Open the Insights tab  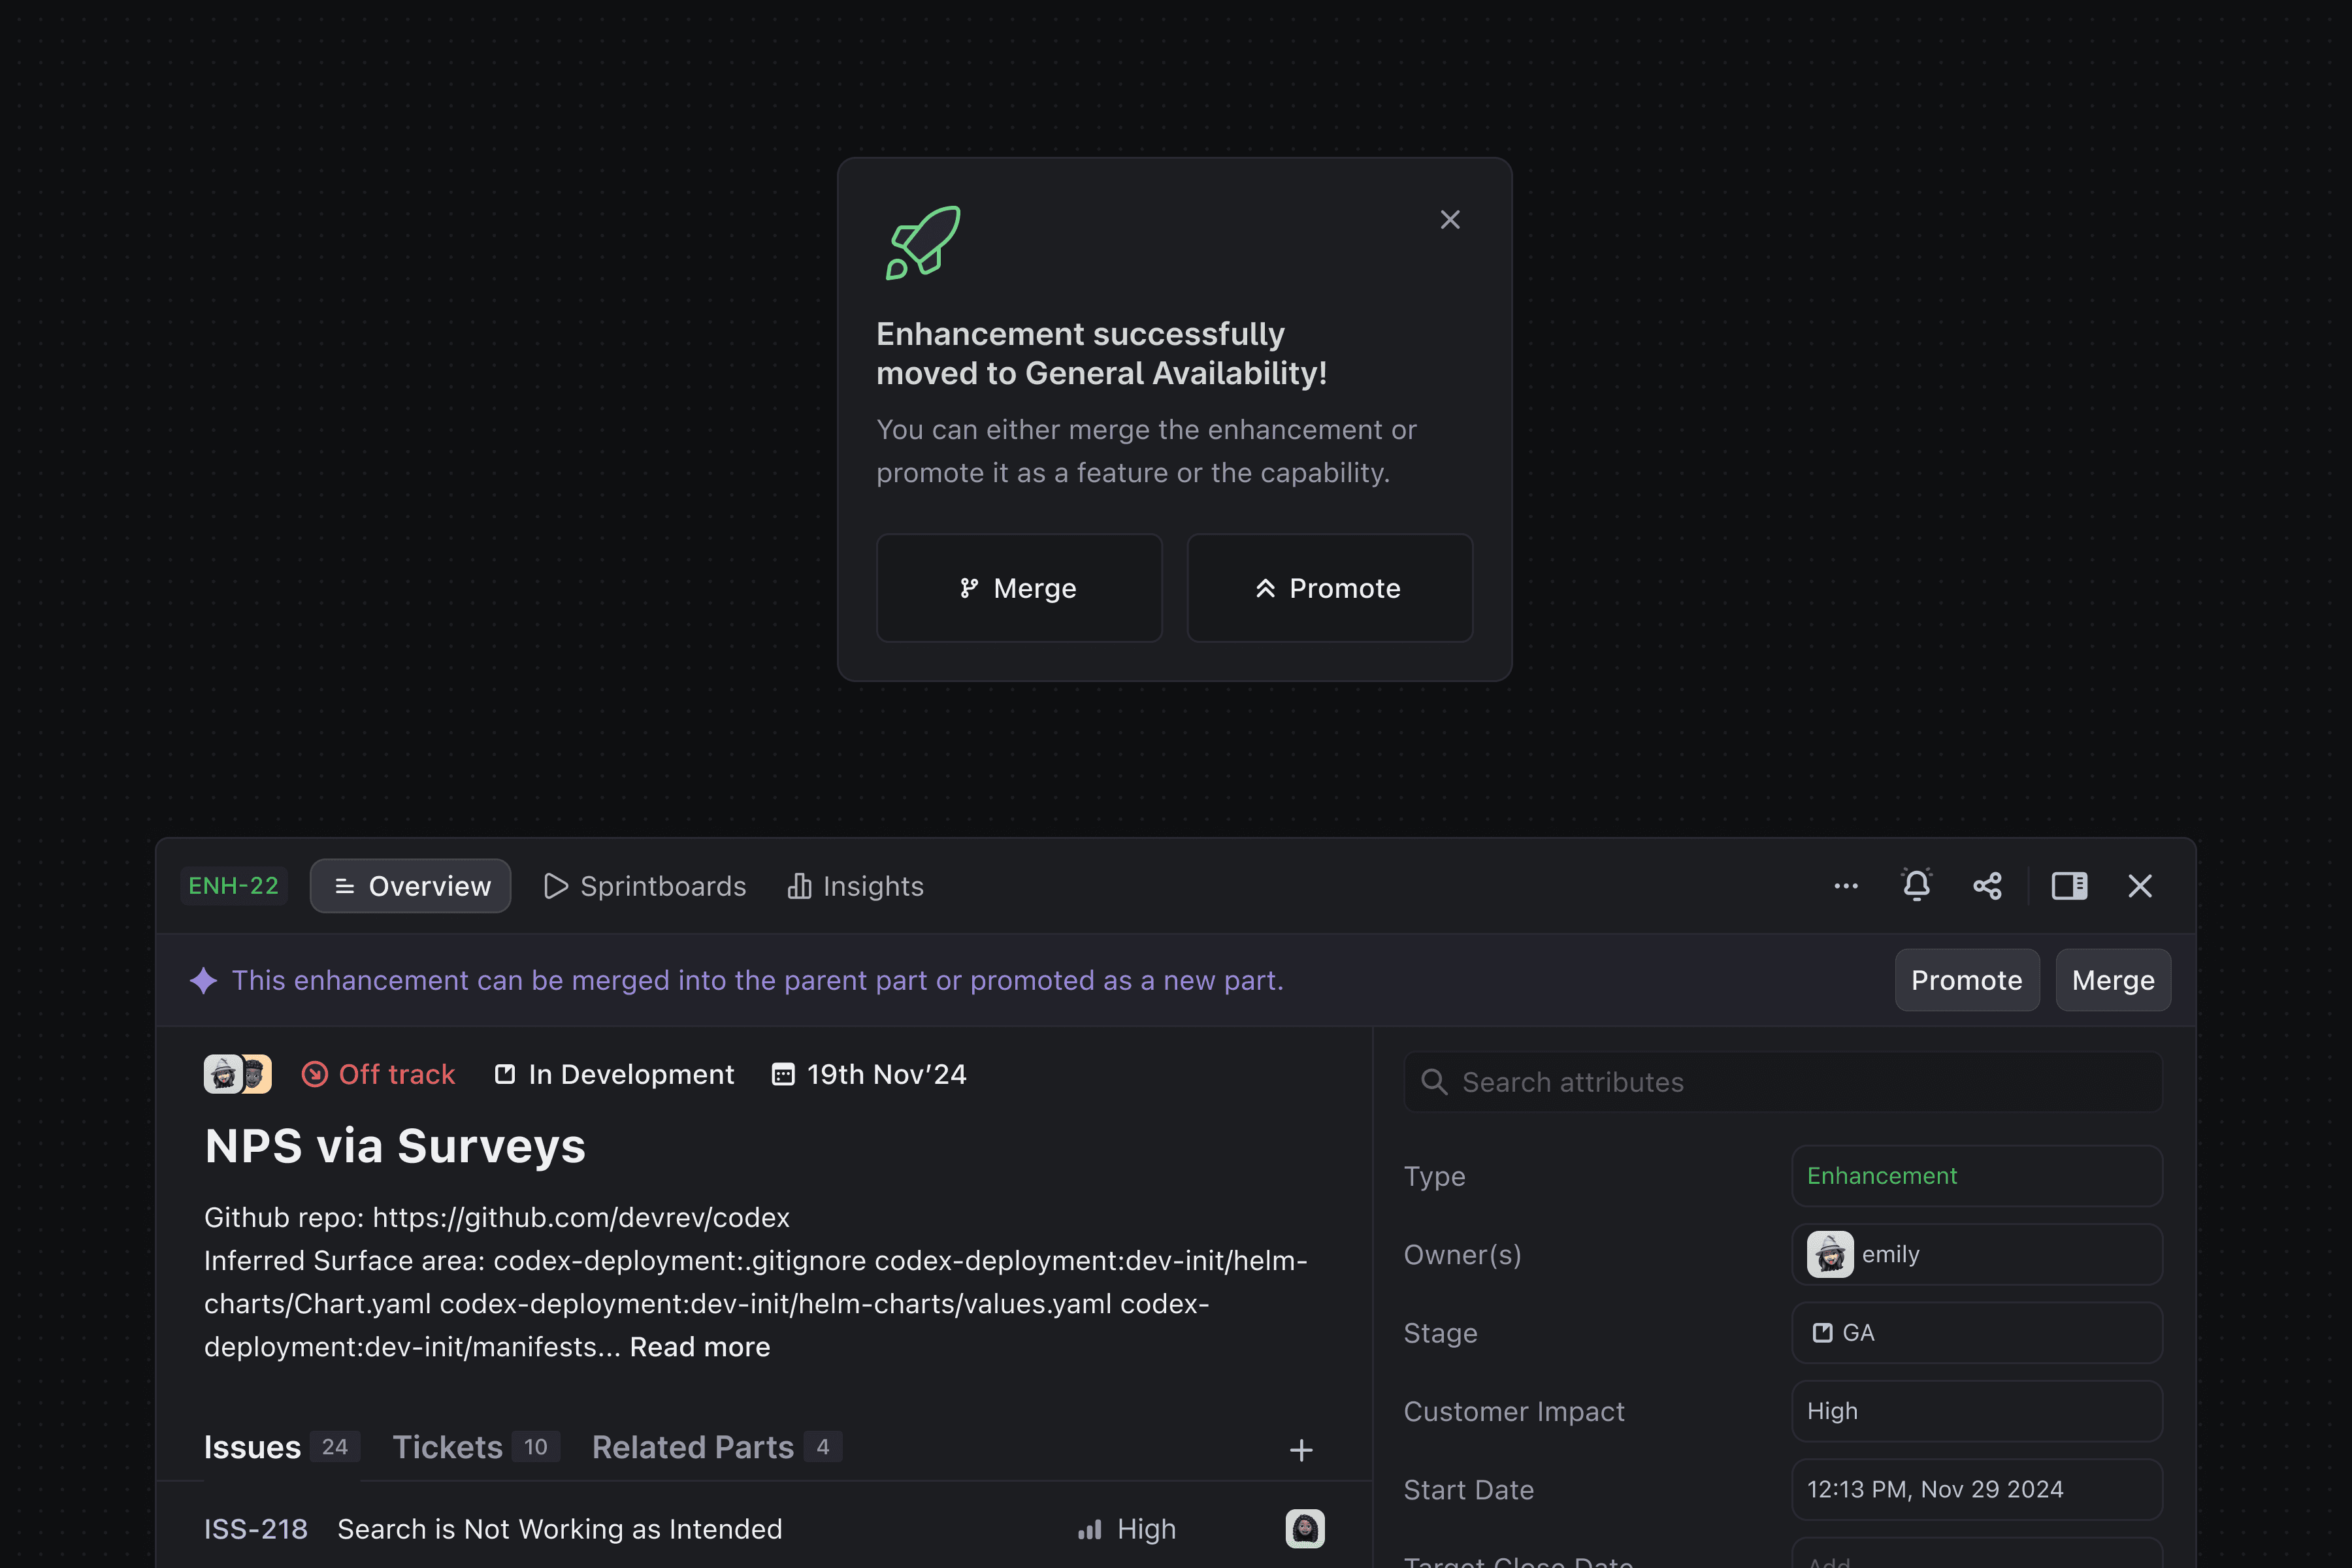(856, 886)
